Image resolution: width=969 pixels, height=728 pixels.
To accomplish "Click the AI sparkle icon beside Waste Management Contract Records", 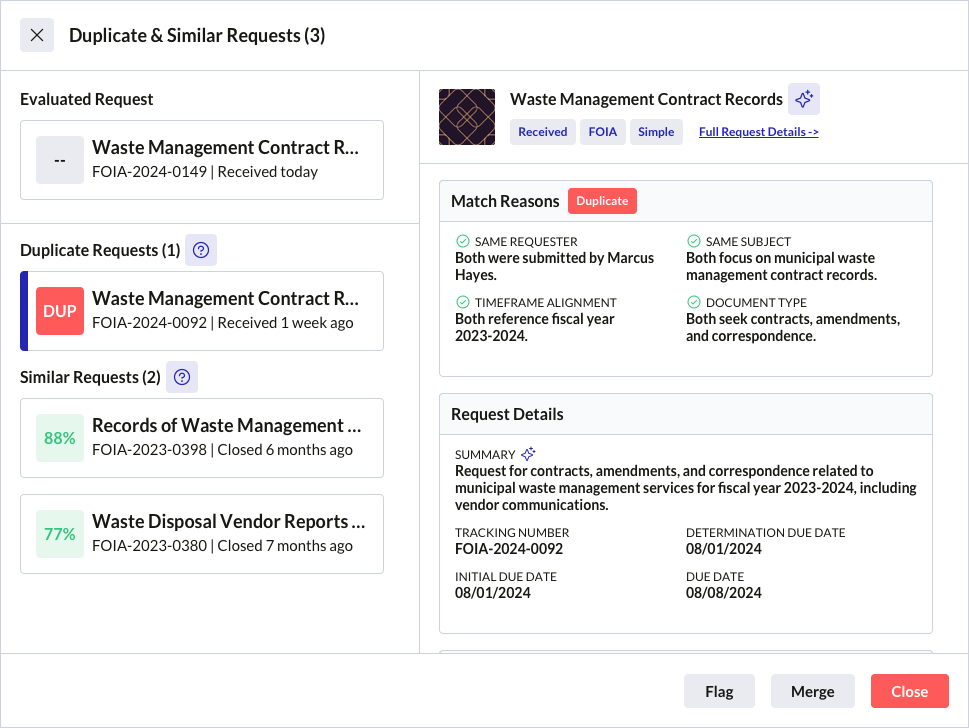I will 803,99.
